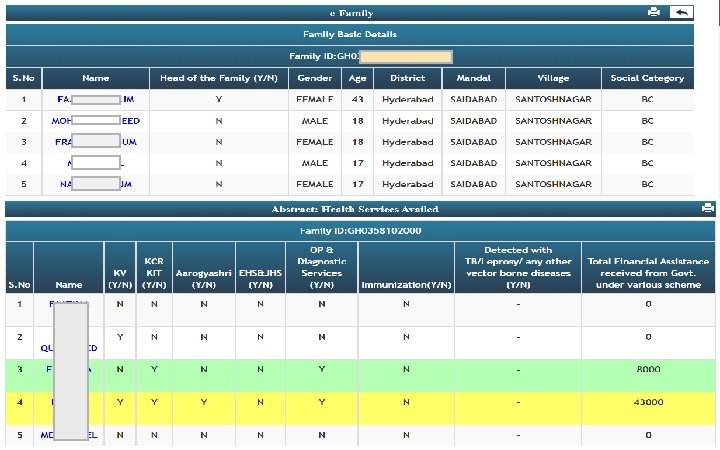Click the 43000 financial assistance value
The width and height of the screenshot is (720, 450).
coord(648,402)
